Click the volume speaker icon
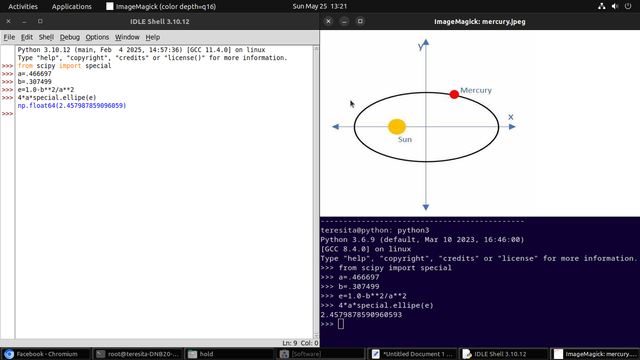The width and height of the screenshot is (640, 360). pyautogui.click(x=615, y=6)
